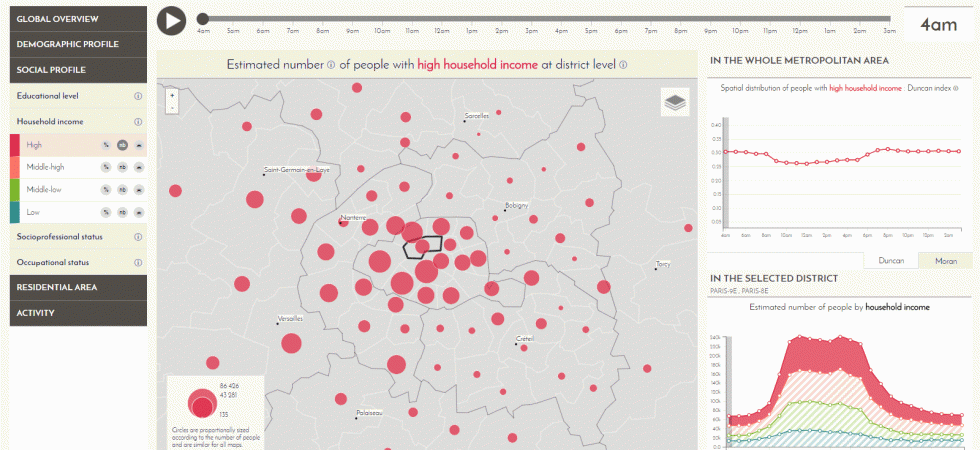This screenshot has height=450, width=980.
Task: Select number mode for Middle-high income
Action: click(122, 167)
